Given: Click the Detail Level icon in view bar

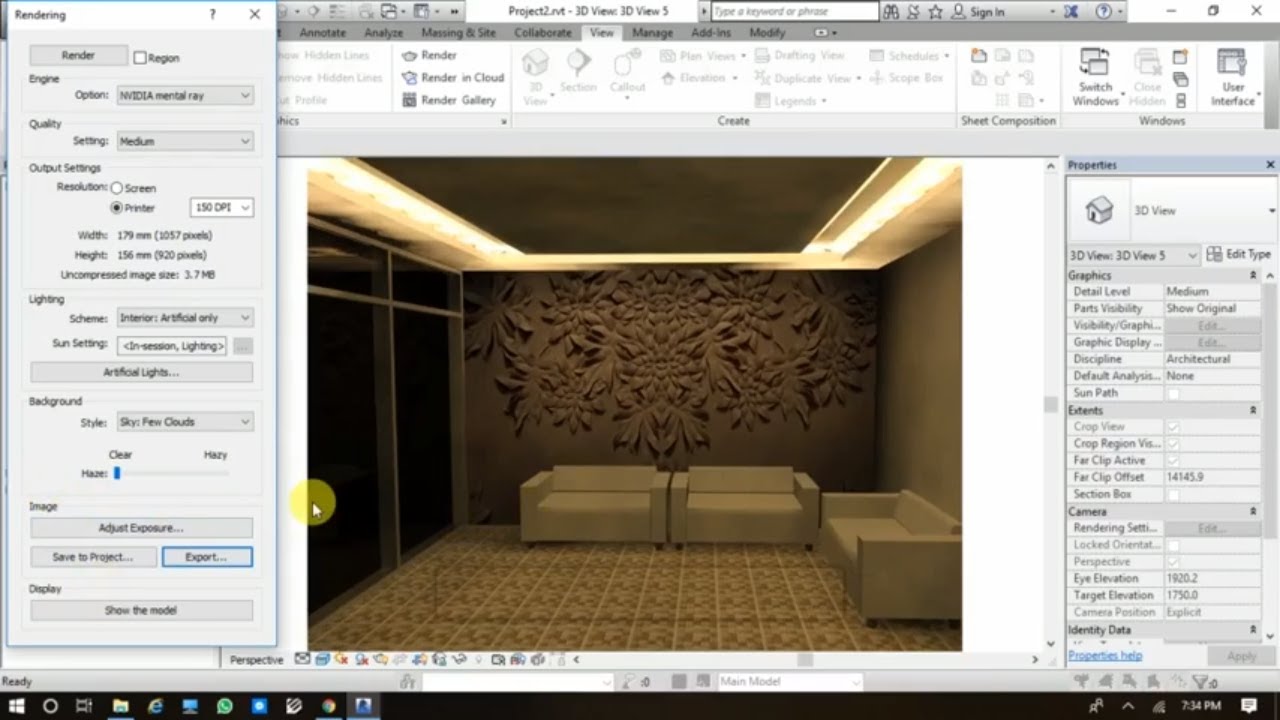Looking at the screenshot, I should (302, 659).
